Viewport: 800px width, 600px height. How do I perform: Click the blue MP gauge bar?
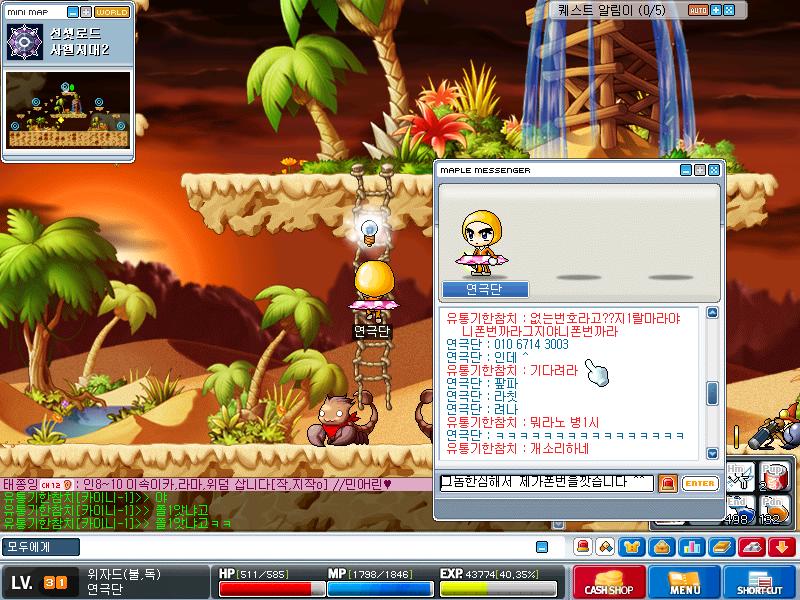380,589
